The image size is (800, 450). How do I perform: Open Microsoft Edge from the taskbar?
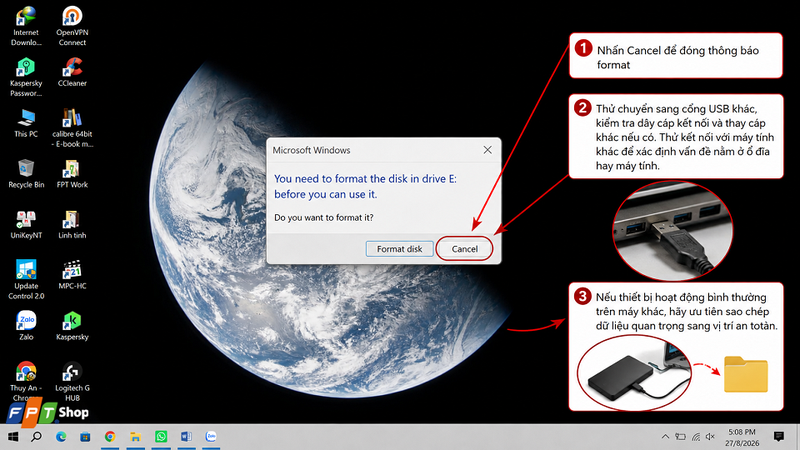(x=61, y=437)
